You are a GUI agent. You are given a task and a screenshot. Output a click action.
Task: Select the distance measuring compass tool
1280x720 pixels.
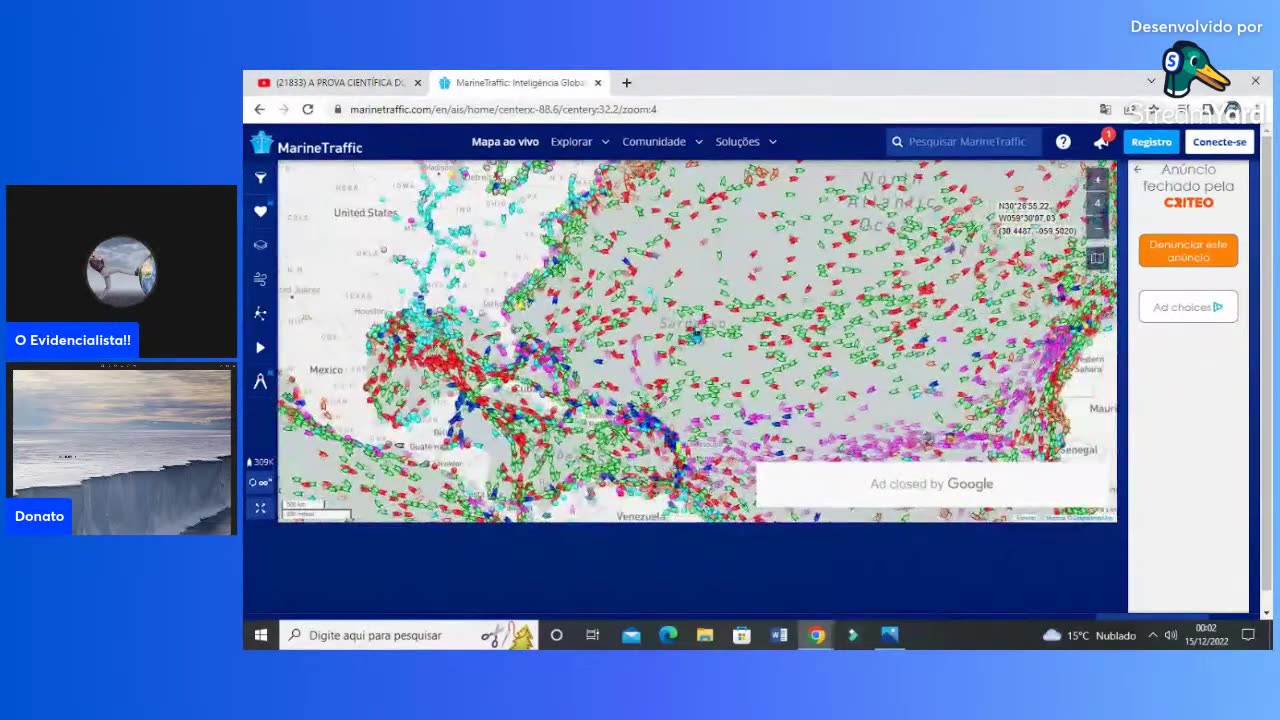click(260, 381)
